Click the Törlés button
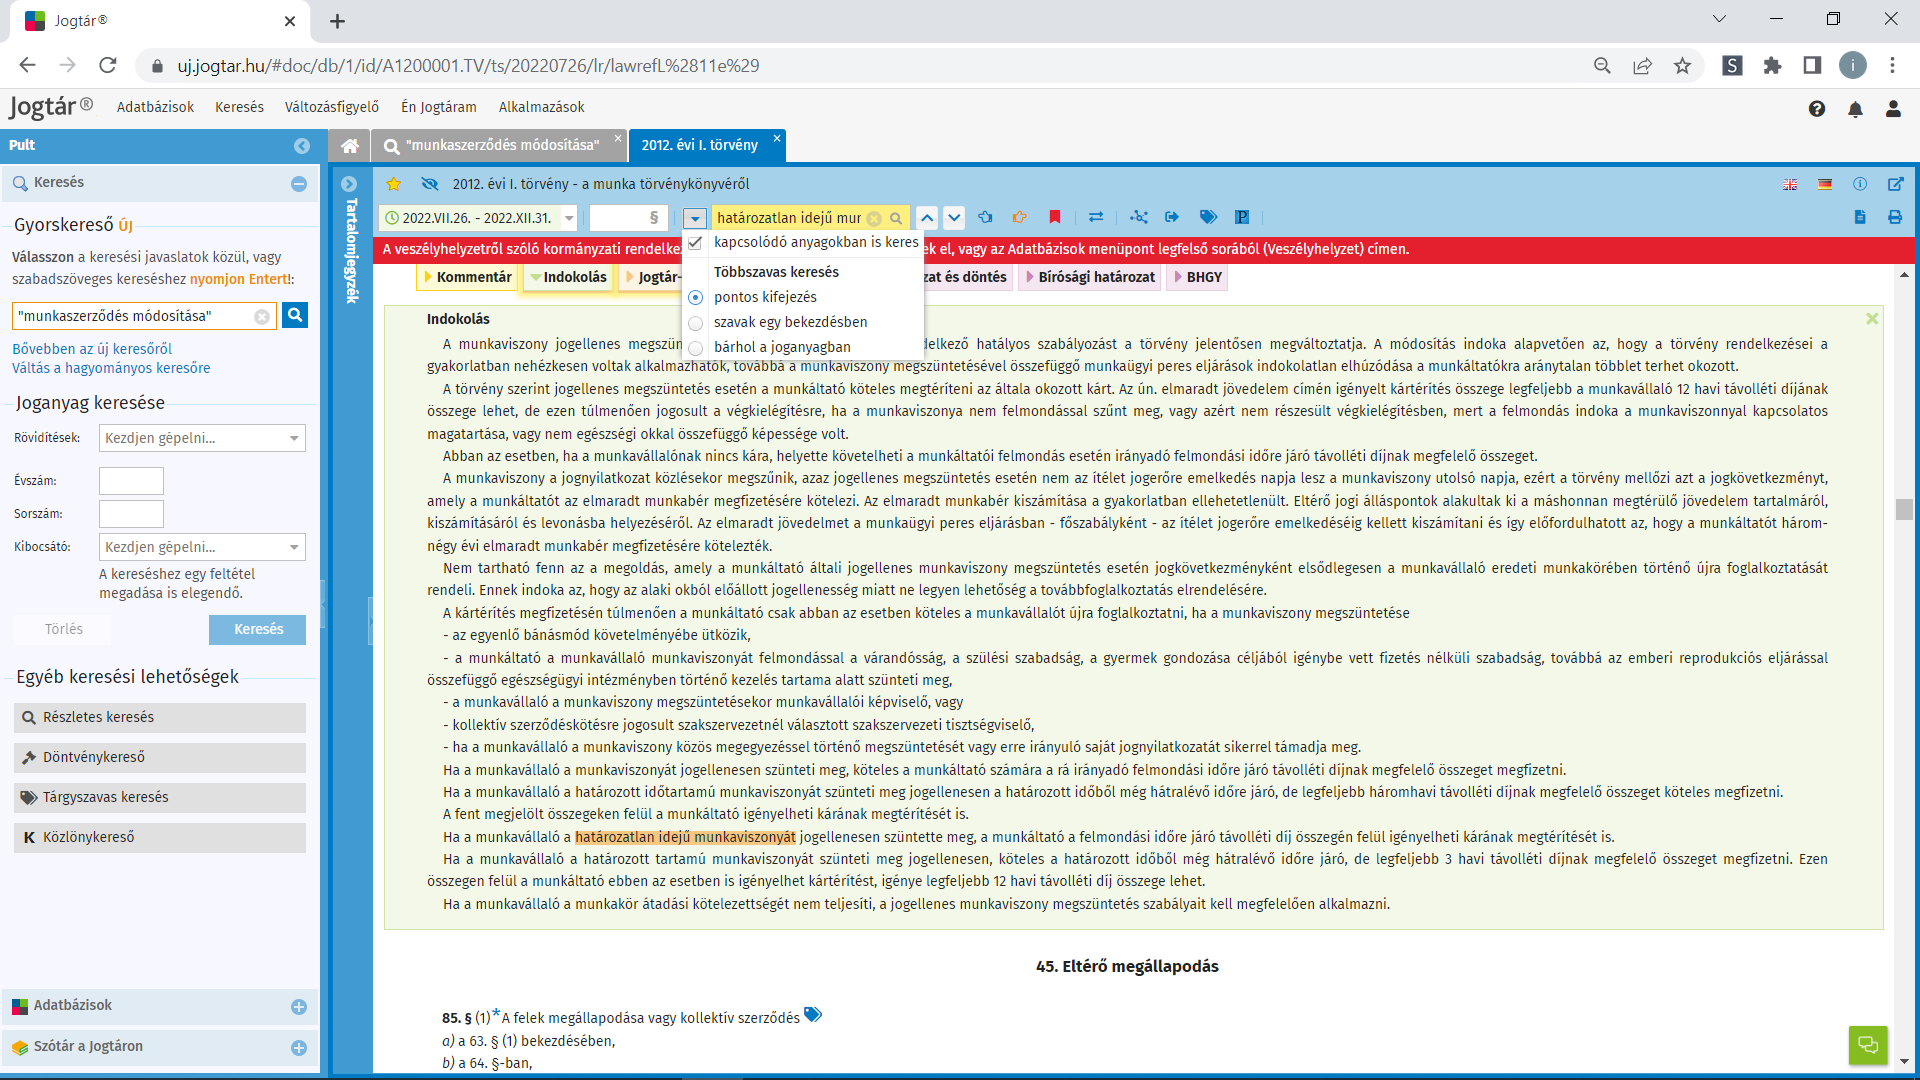 tap(64, 629)
